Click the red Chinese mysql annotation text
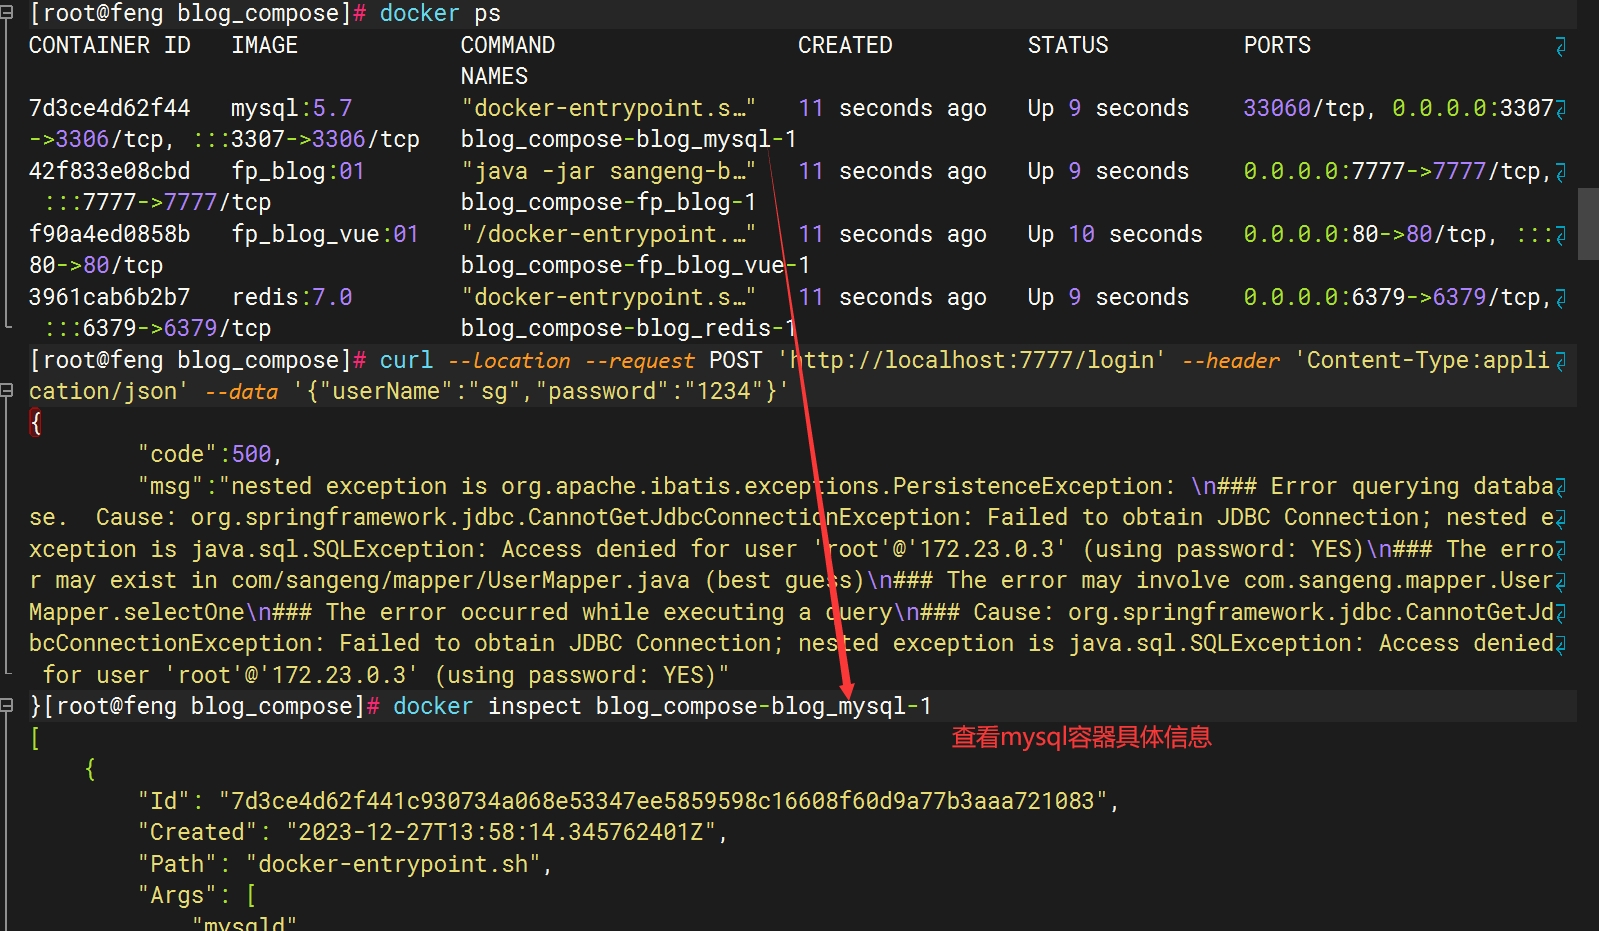The image size is (1599, 931). point(1081,738)
